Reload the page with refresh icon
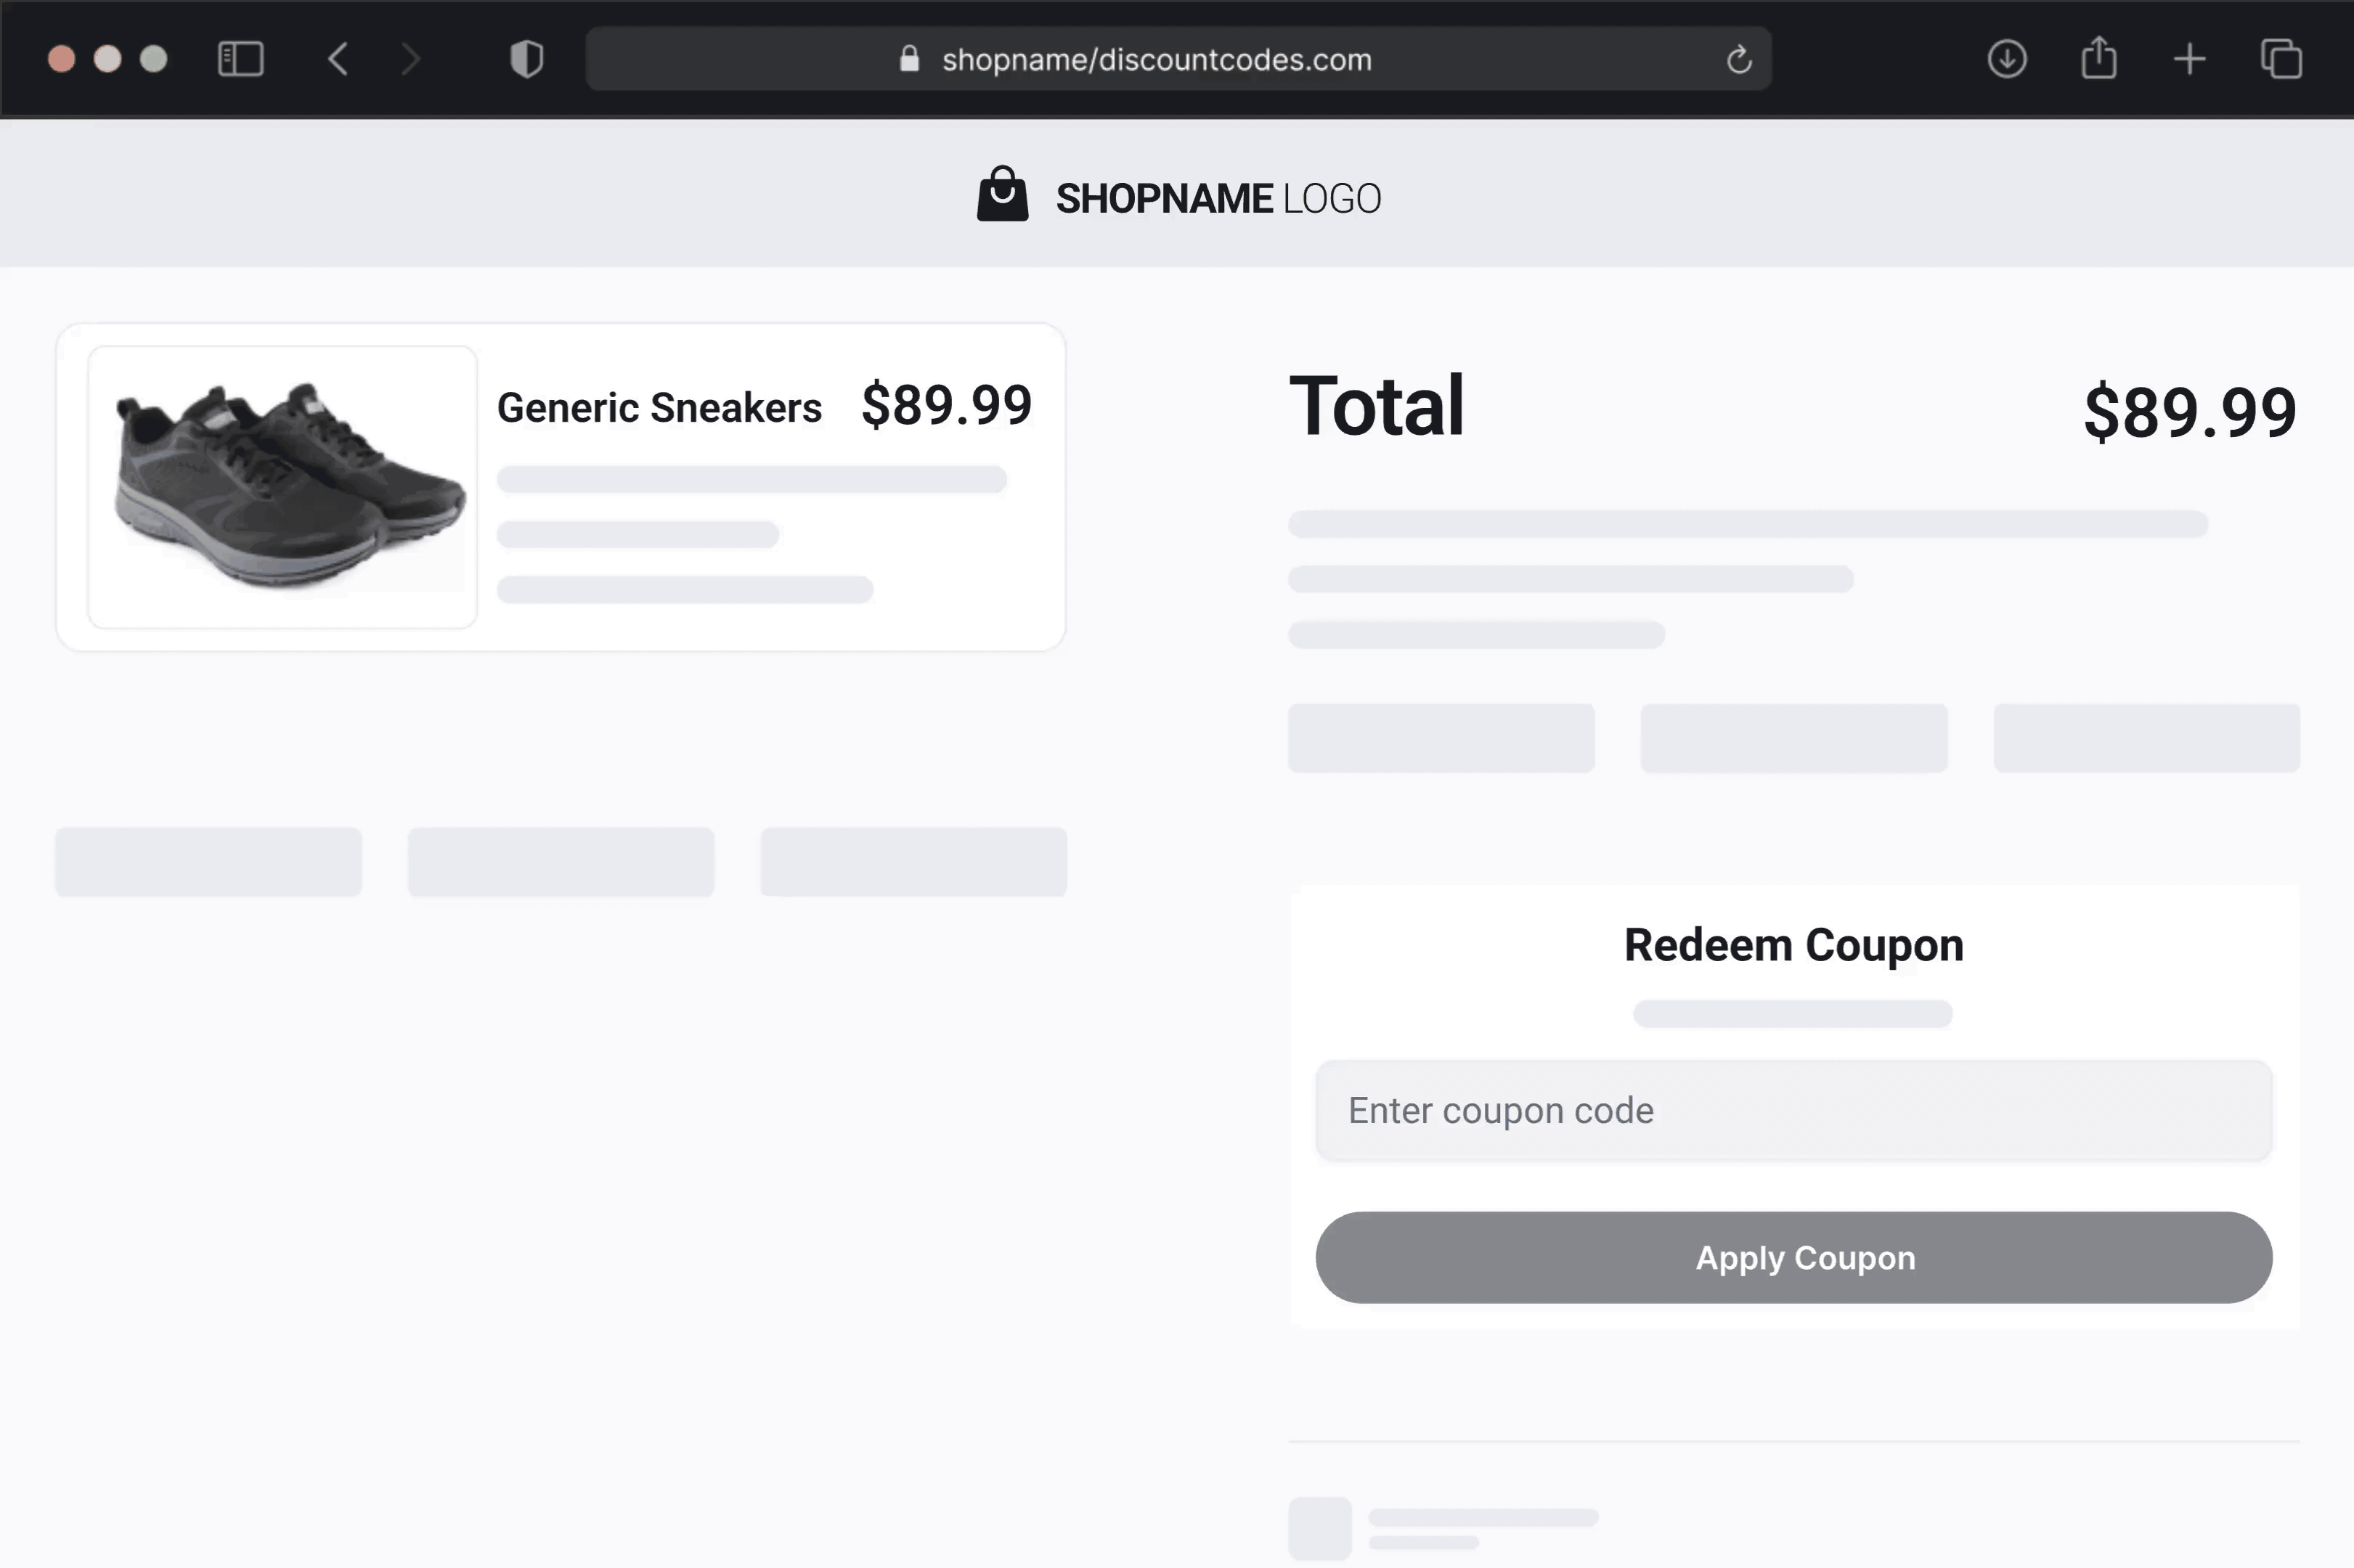The width and height of the screenshot is (2354, 1568). click(x=1739, y=60)
